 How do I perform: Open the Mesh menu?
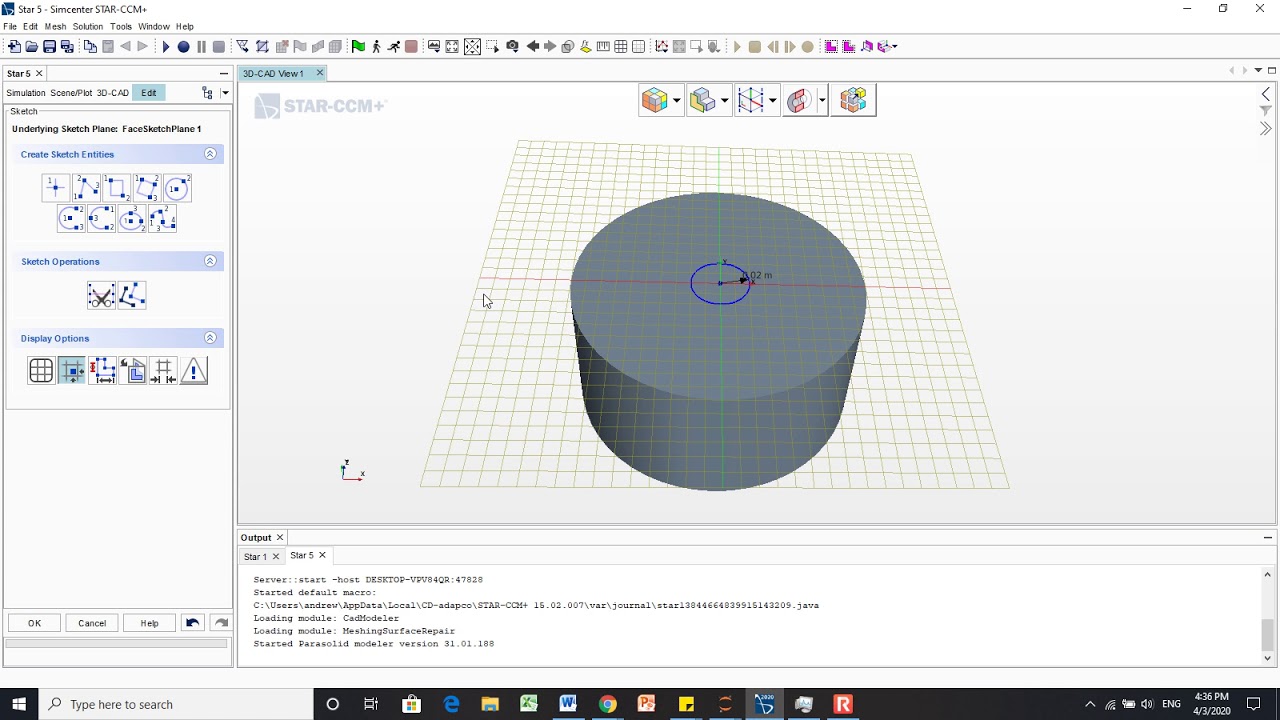55,26
